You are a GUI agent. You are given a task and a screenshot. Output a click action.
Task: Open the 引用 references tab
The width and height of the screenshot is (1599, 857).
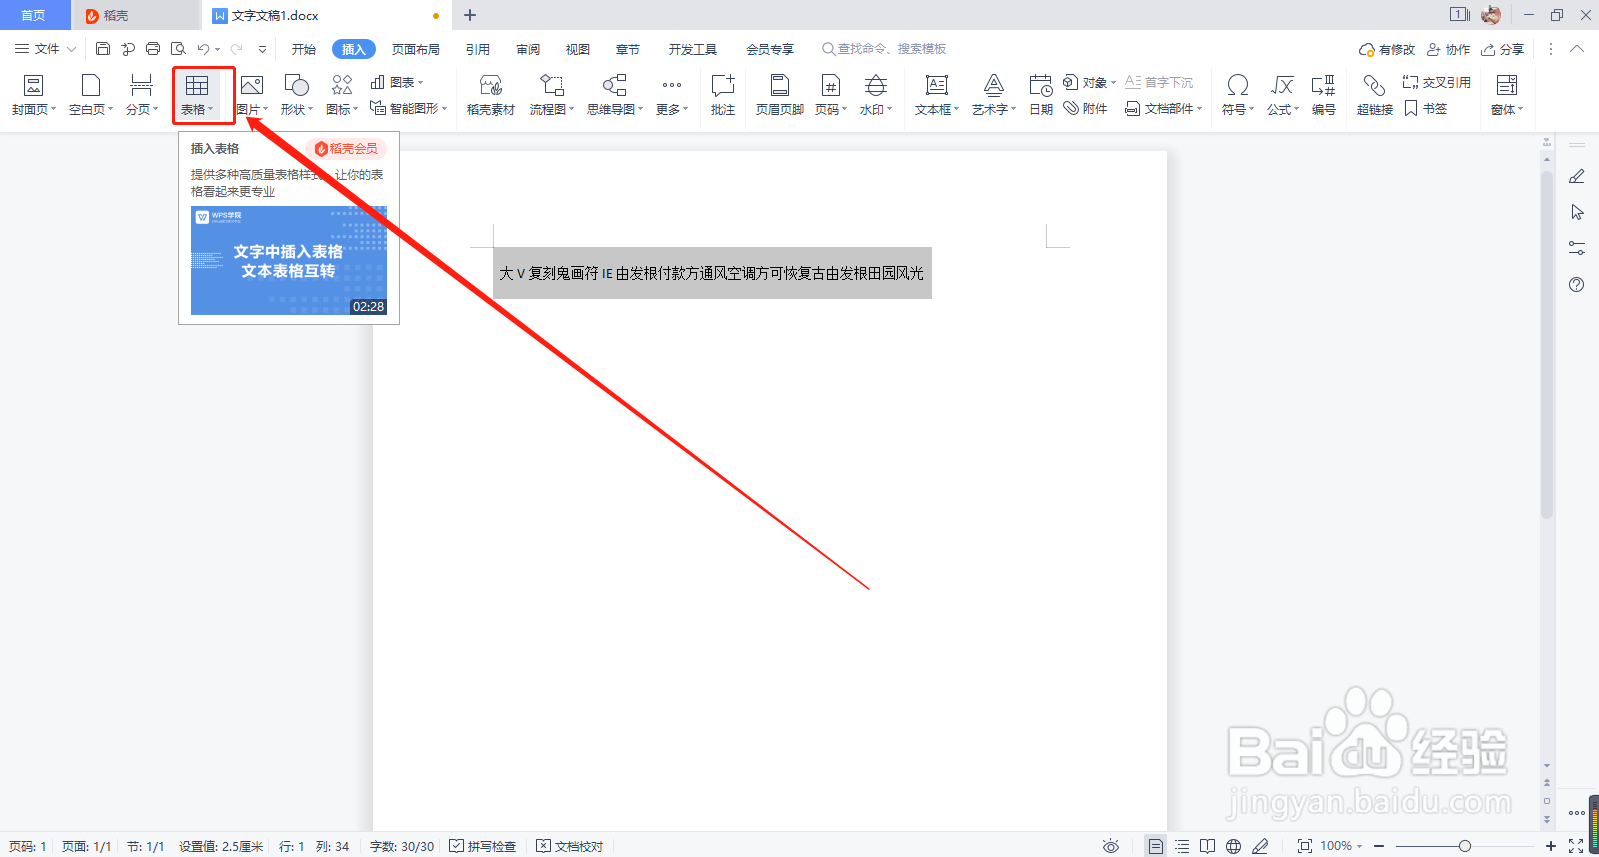point(478,49)
